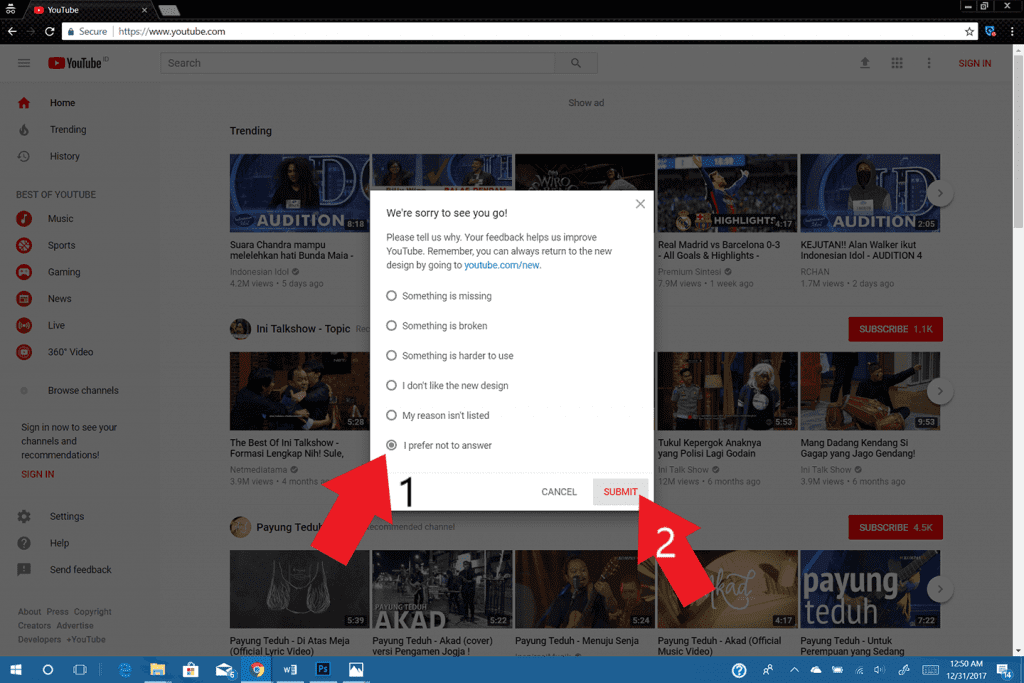Viewport: 1024px width, 683px height.
Task: Advance Payung Teduh row with right arrow
Action: [939, 589]
